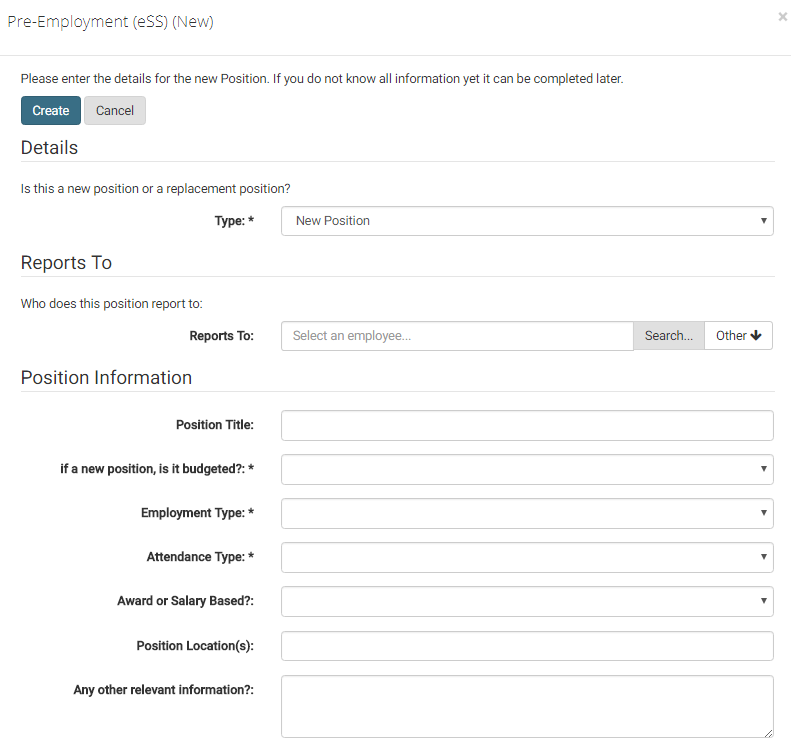Viewport: 791px width, 749px height.
Task: Grab the text area resize handle
Action: [x=768, y=733]
